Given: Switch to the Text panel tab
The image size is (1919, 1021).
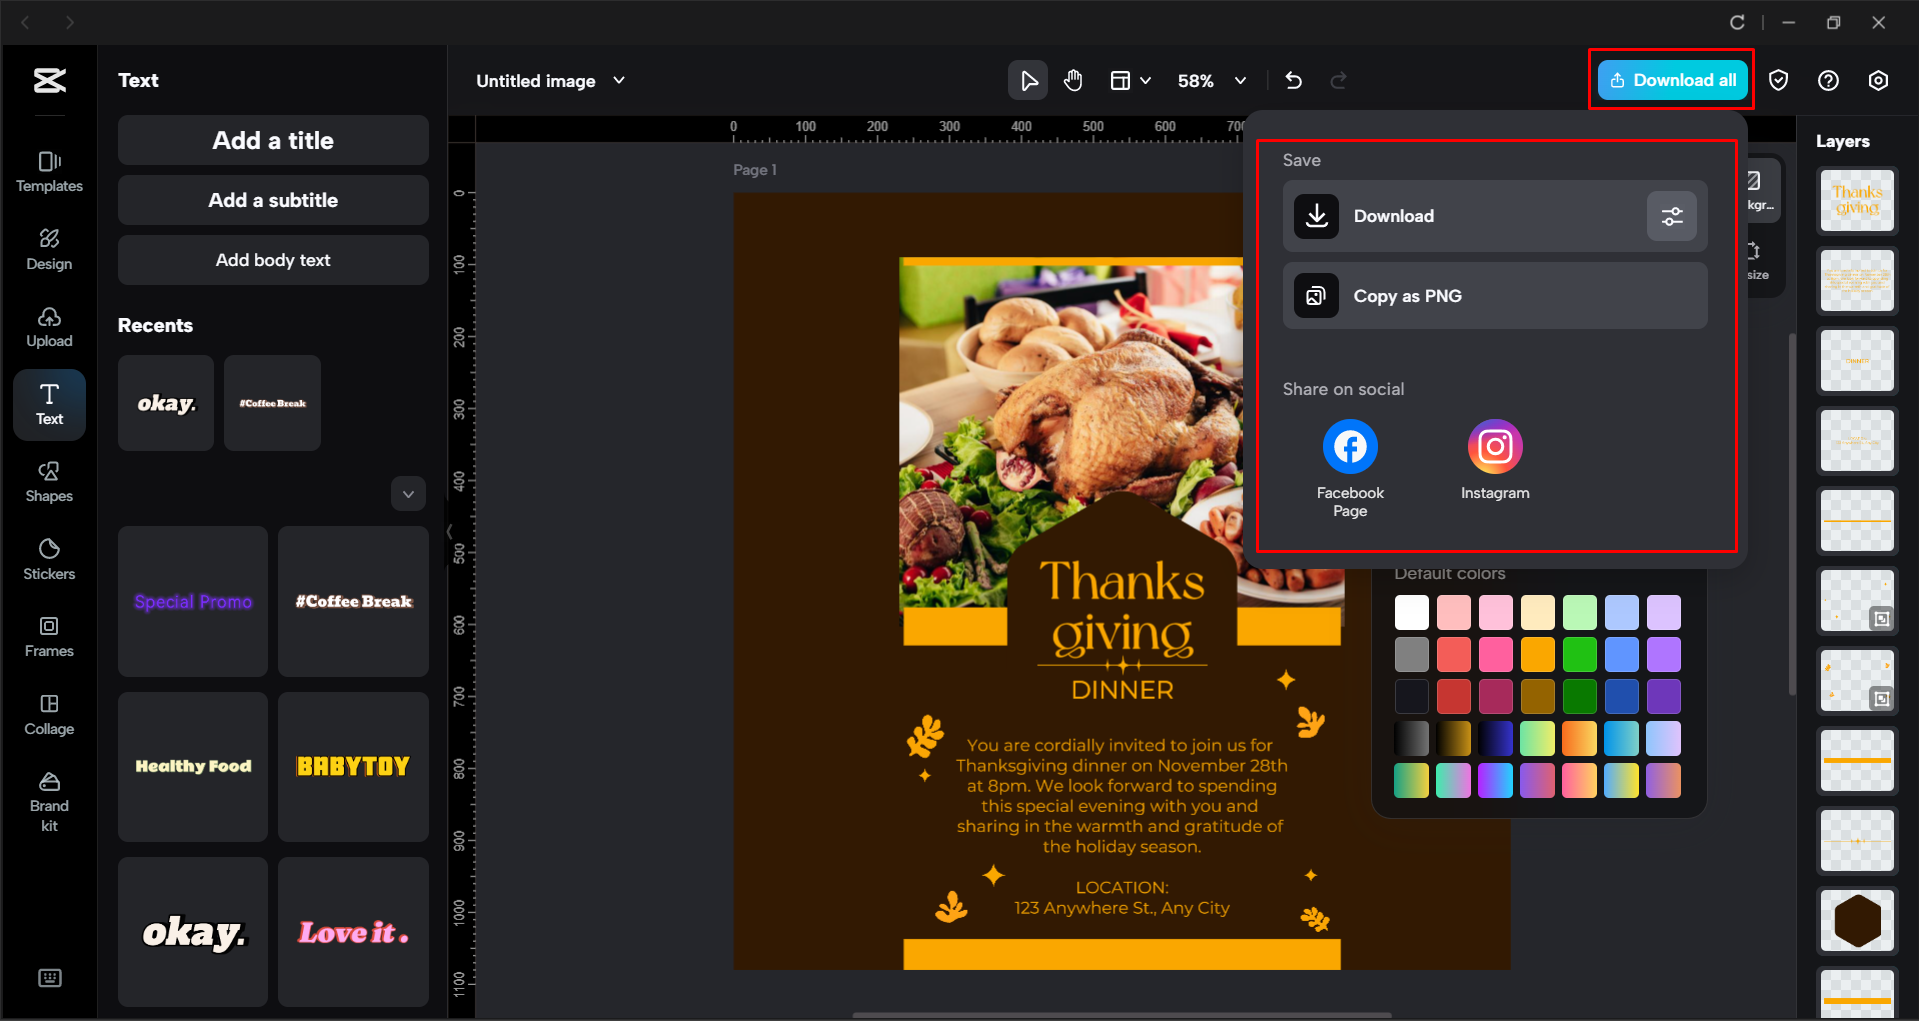Looking at the screenshot, I should click(x=49, y=404).
